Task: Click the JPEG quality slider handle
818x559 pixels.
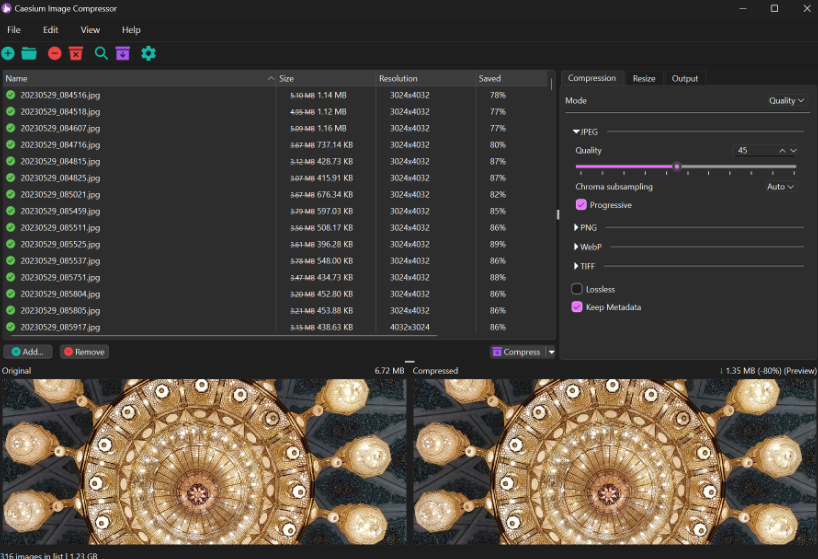Action: point(677,167)
